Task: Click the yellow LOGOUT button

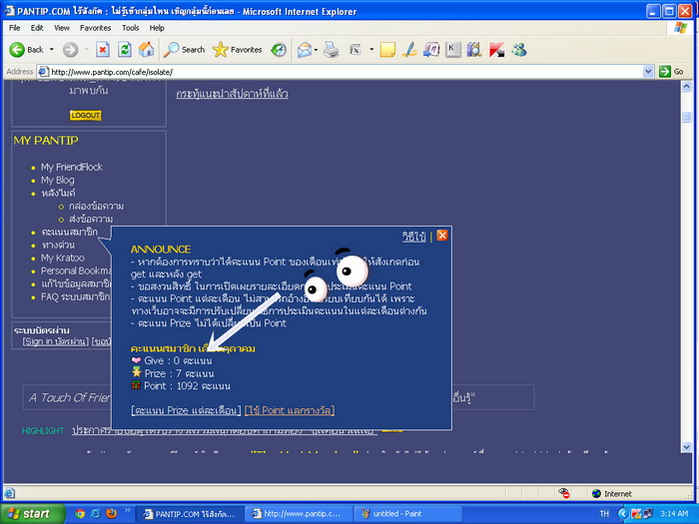Action: pos(86,116)
